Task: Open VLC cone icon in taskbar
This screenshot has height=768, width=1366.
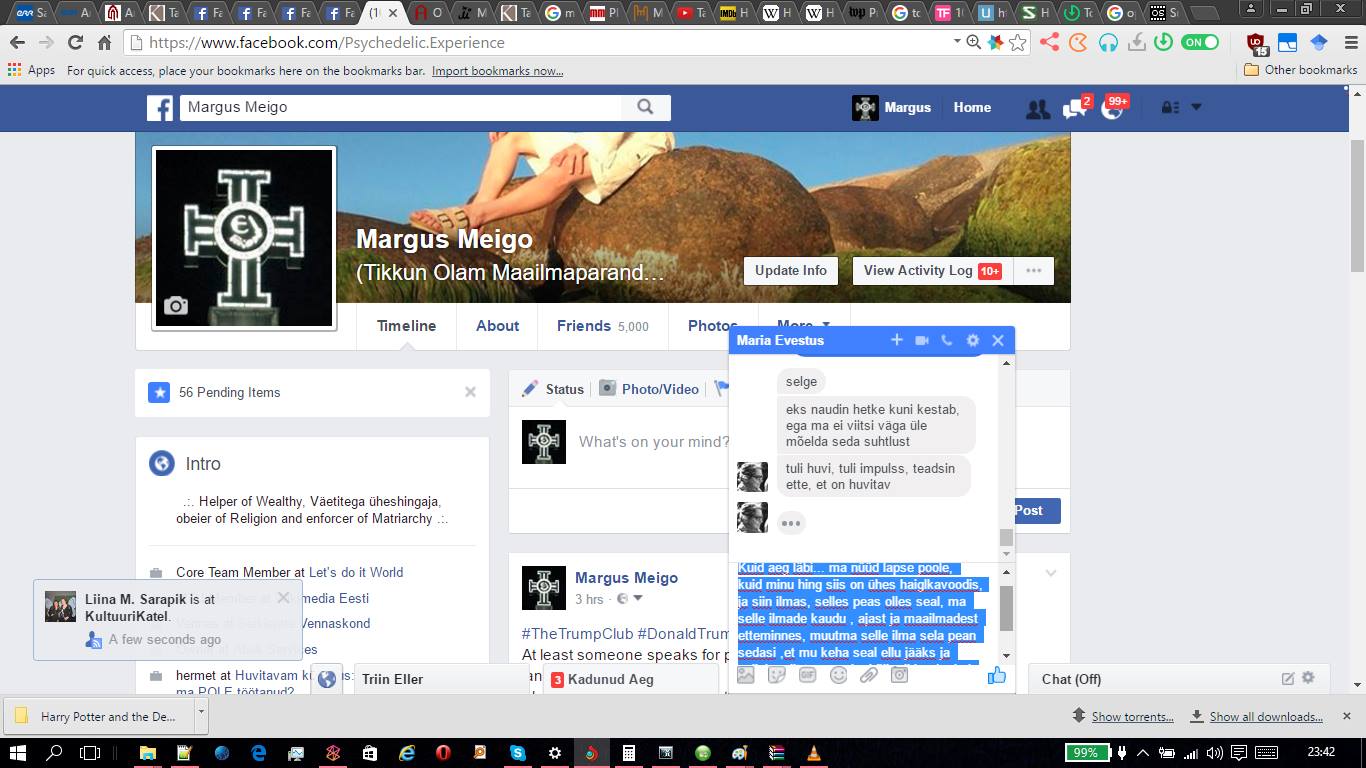Action: (815, 752)
